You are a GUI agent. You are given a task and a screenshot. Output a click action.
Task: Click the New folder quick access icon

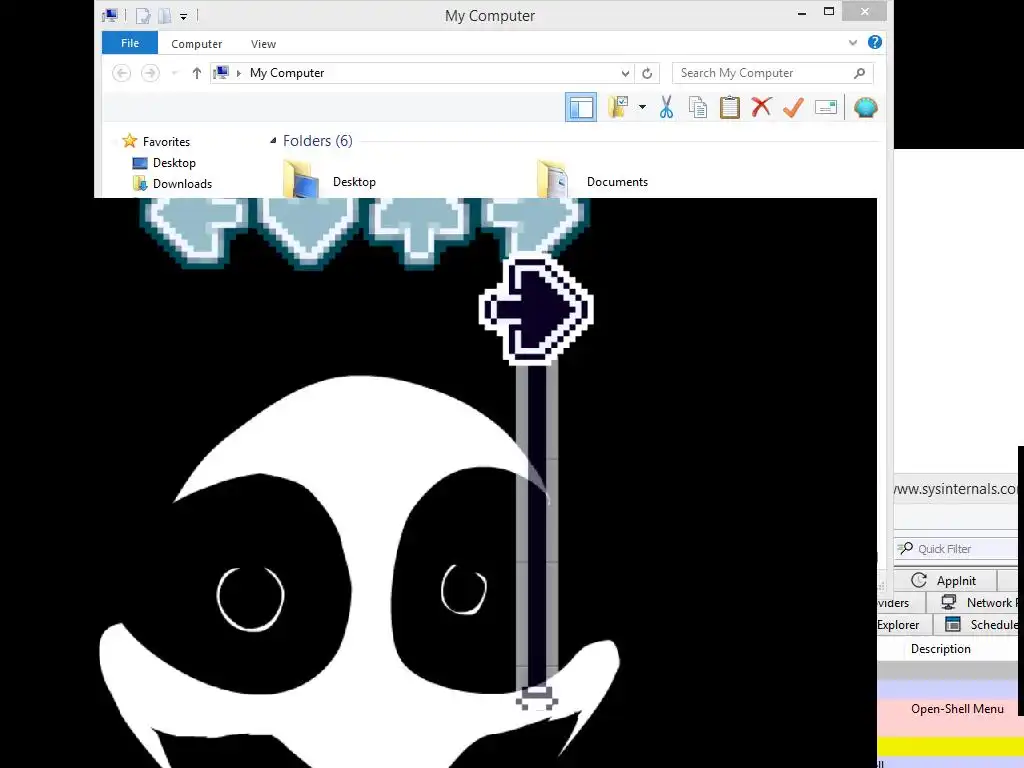click(x=165, y=16)
